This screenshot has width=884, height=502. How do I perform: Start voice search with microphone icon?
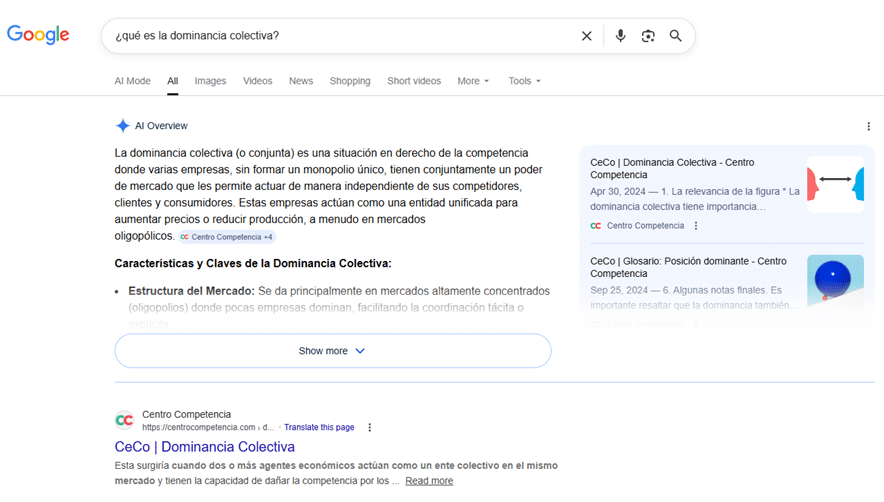click(620, 36)
